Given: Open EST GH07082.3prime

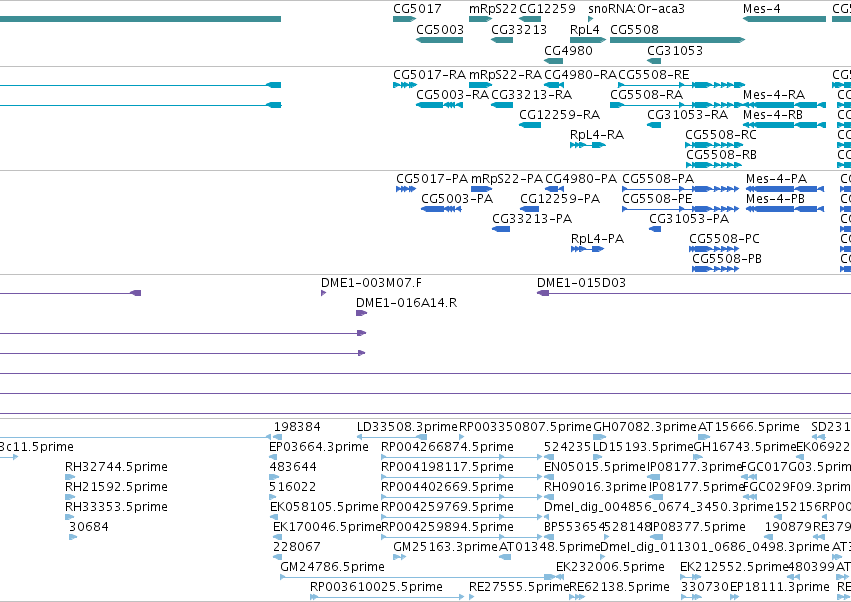Looking at the screenshot, I should 645,427.
